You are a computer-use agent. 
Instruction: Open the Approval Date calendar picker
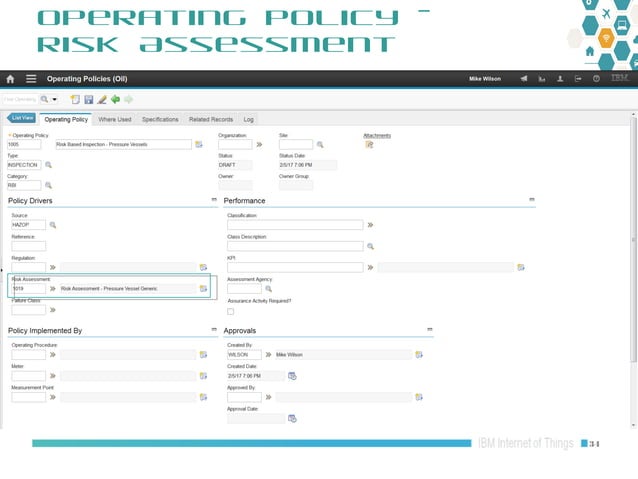click(x=292, y=418)
